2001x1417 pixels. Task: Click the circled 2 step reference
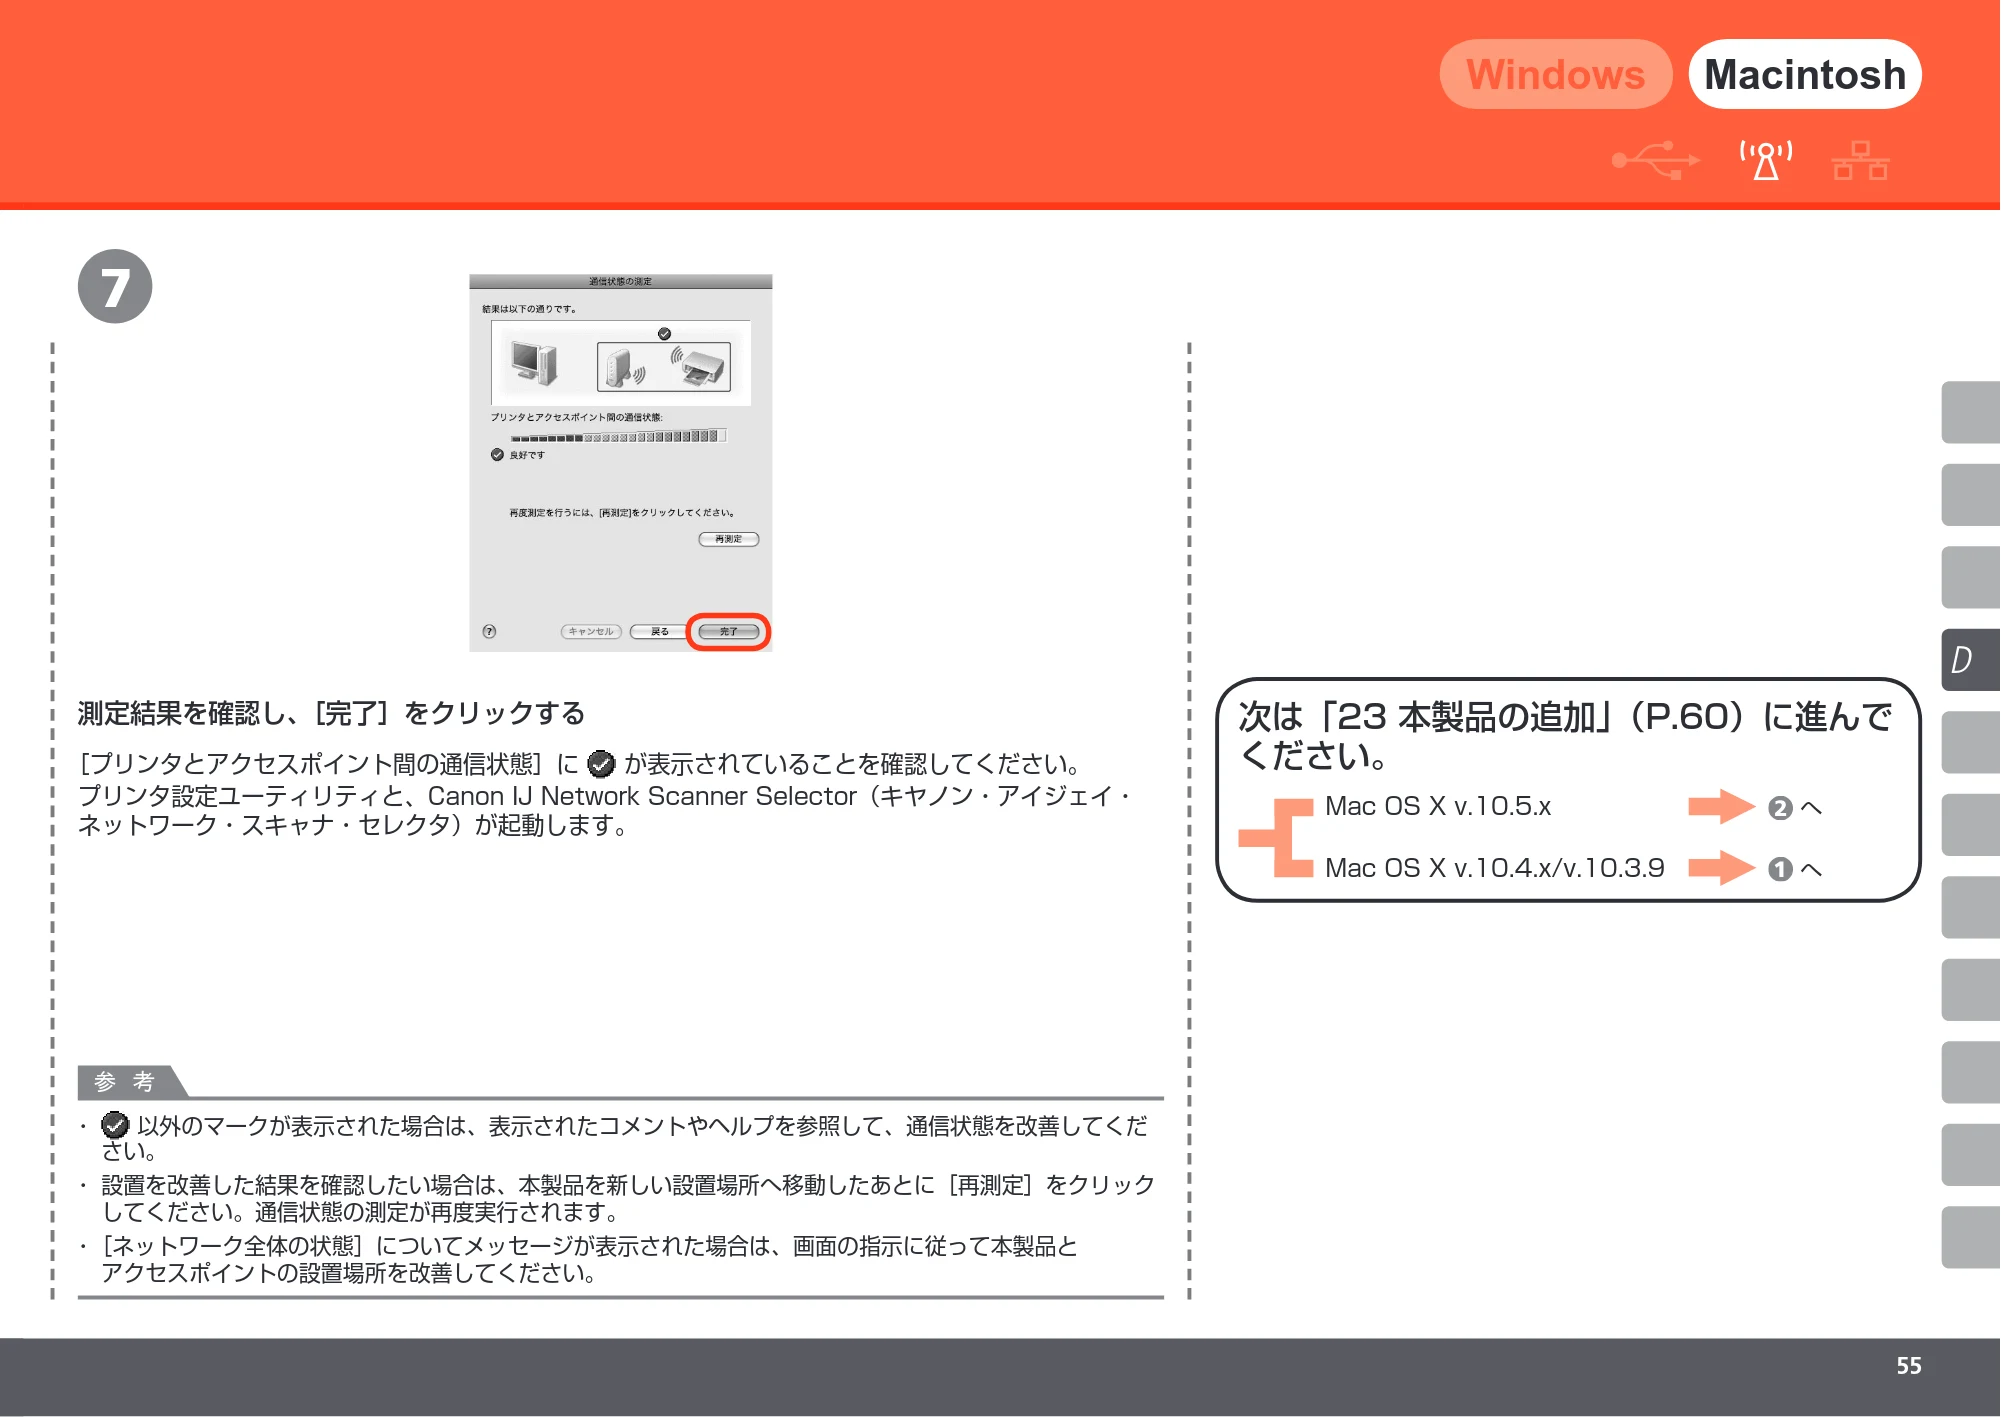pos(1779,808)
